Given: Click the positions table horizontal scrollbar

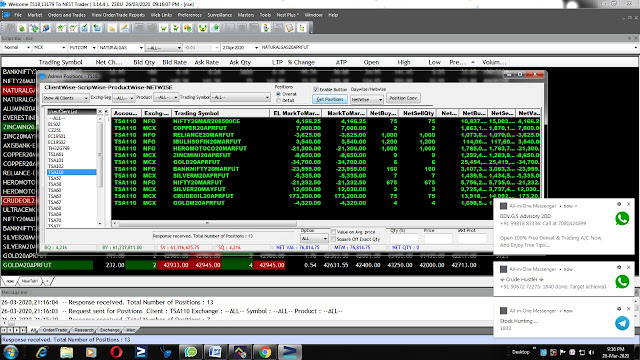Looking at the screenshot, I should 206,223.
